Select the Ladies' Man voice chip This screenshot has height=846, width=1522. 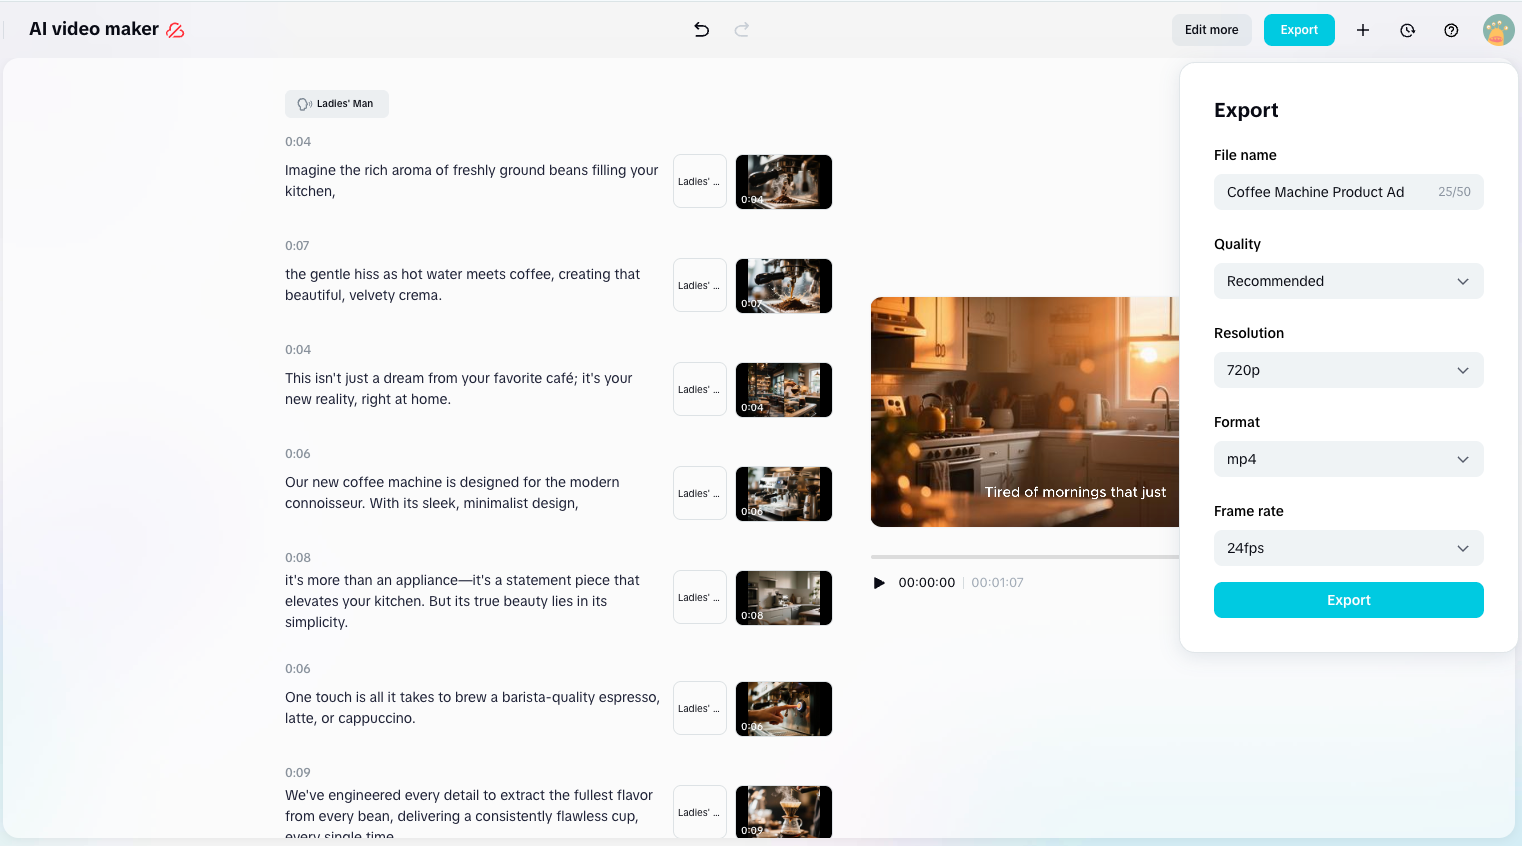click(336, 103)
